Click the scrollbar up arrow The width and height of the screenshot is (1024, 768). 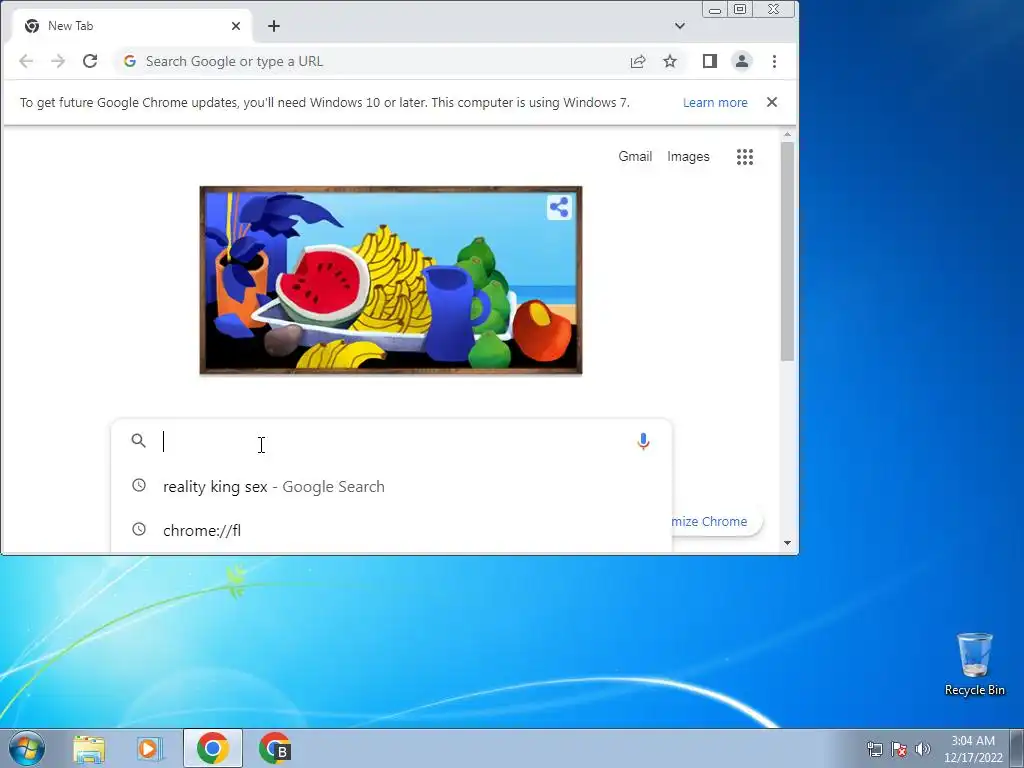787,135
